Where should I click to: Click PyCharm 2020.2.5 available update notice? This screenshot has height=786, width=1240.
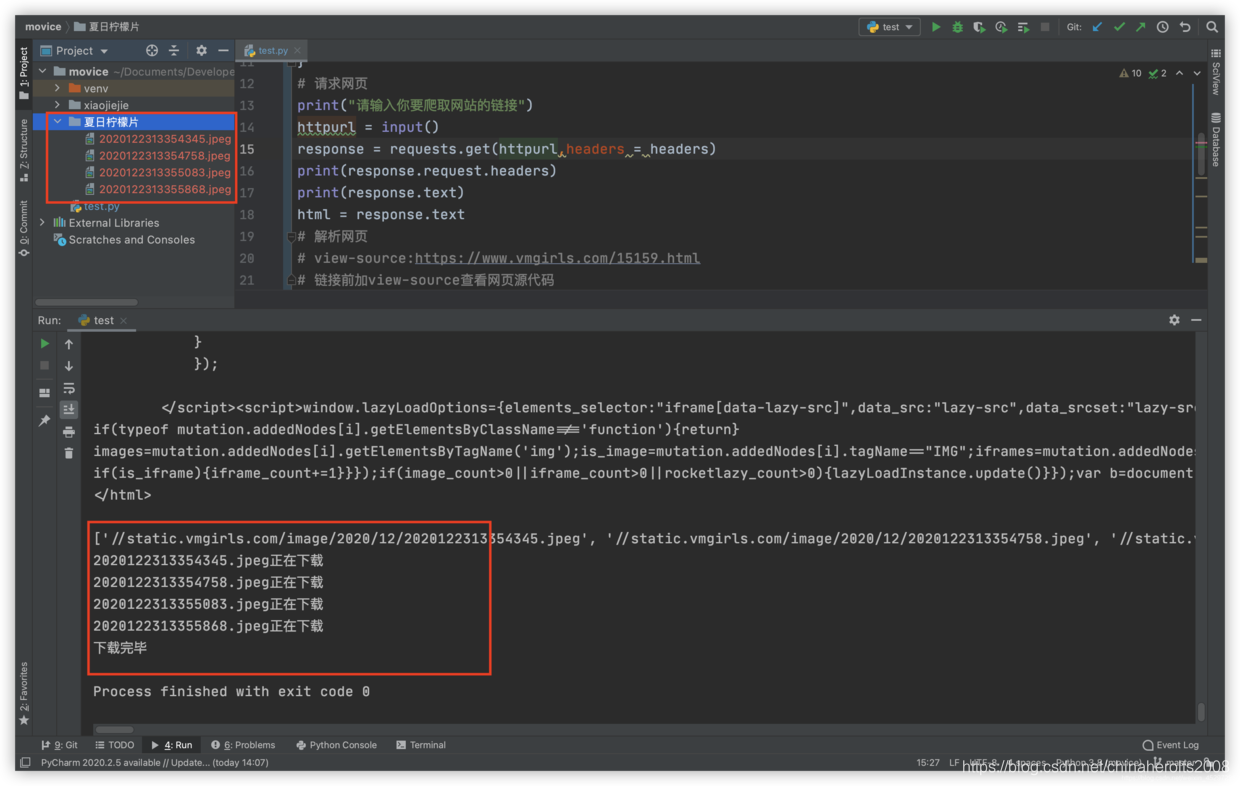(155, 763)
